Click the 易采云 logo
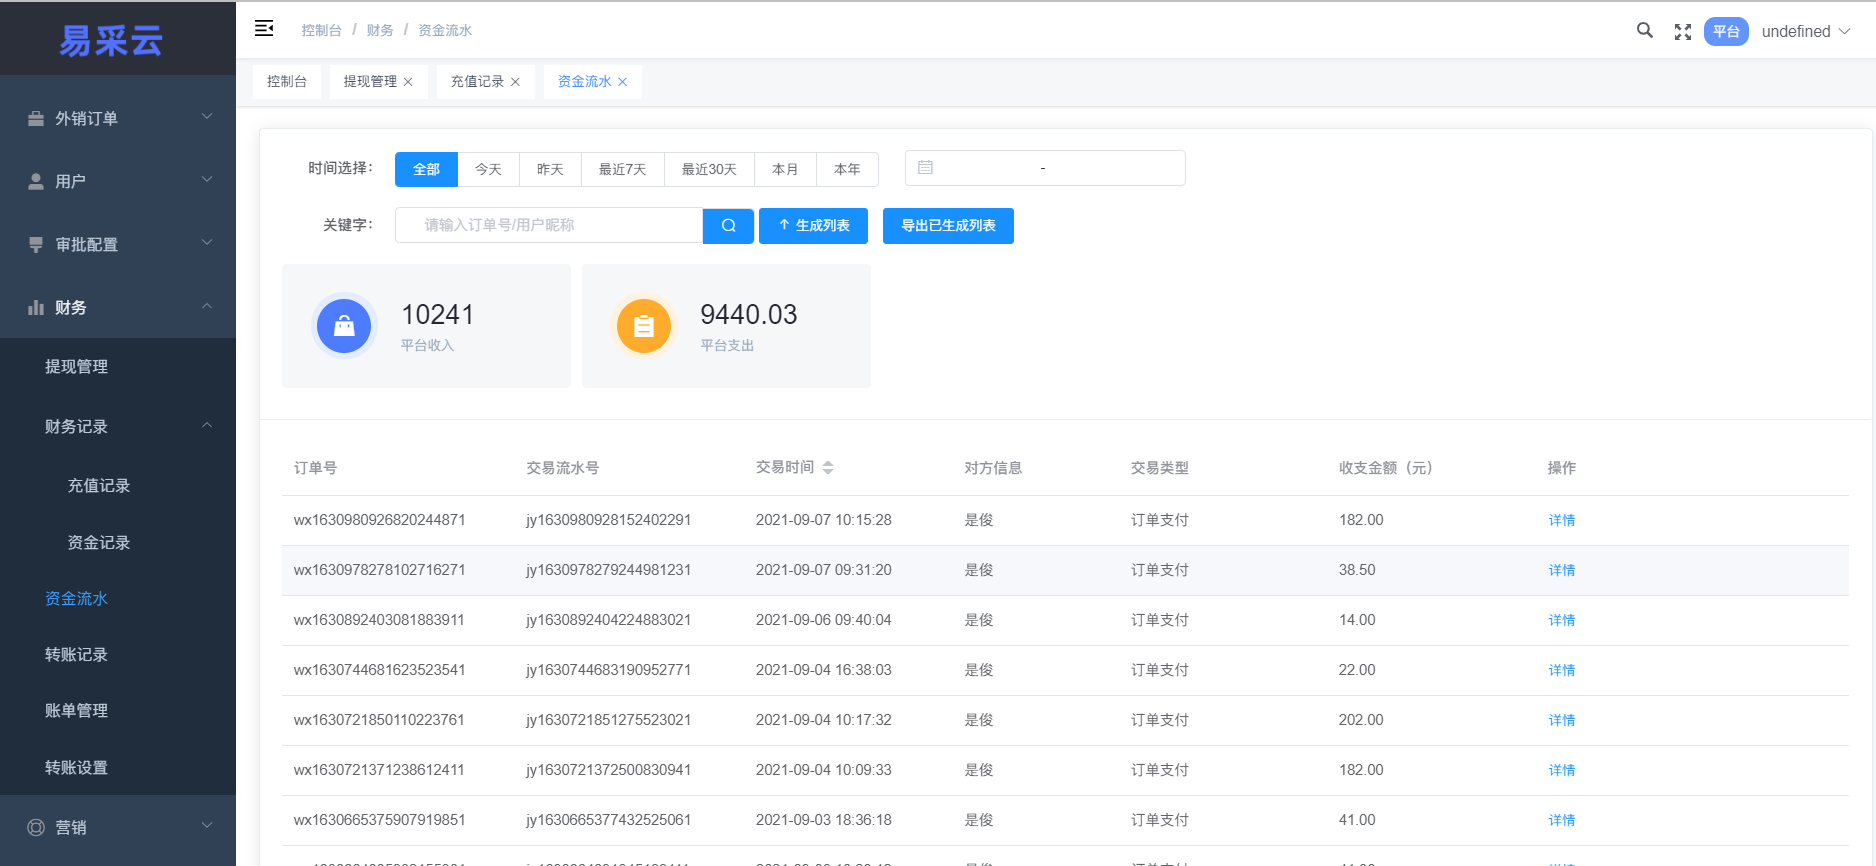The image size is (1876, 866). point(111,40)
